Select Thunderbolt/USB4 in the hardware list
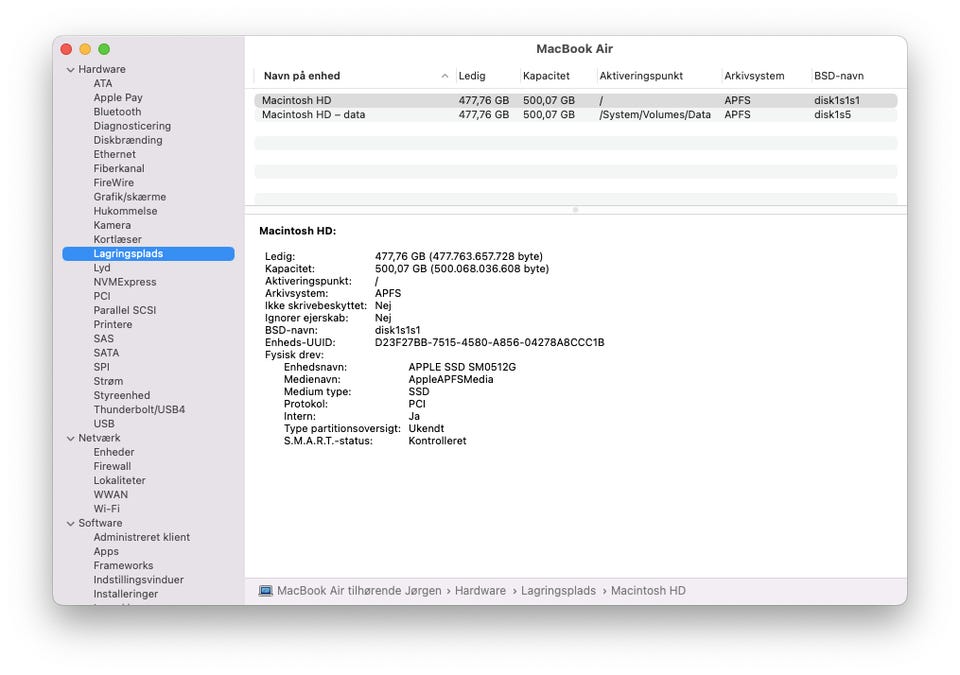 tap(139, 409)
